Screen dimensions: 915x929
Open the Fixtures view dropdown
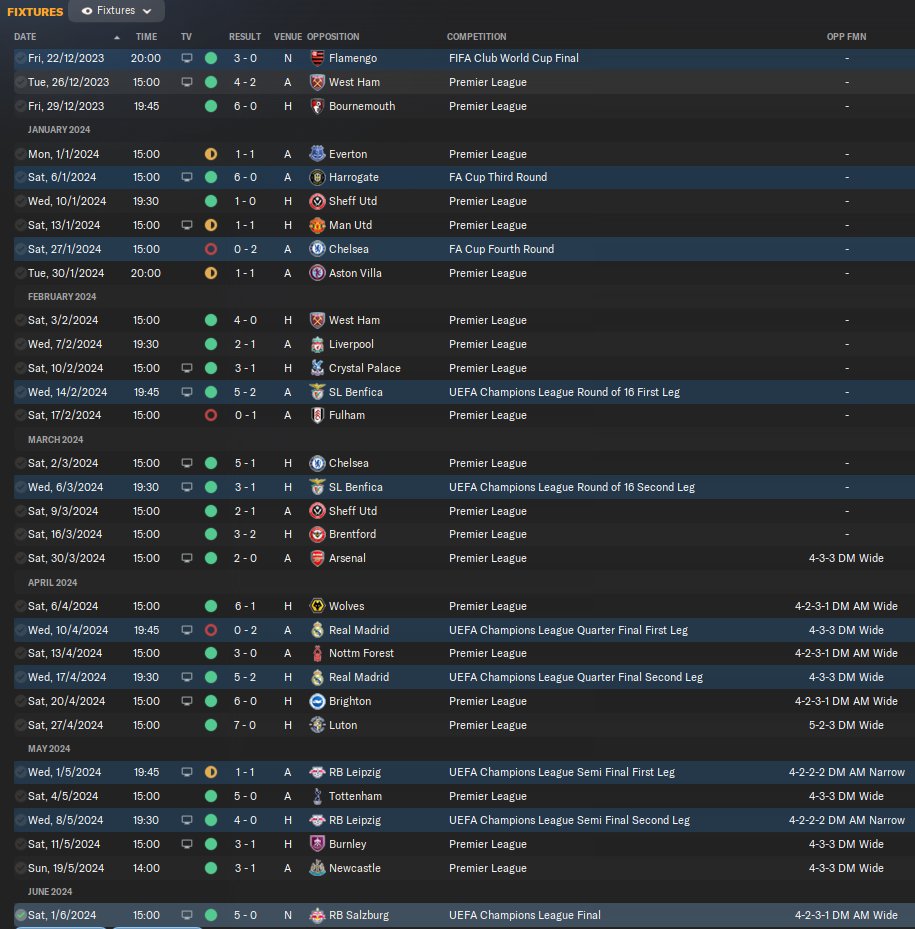116,11
